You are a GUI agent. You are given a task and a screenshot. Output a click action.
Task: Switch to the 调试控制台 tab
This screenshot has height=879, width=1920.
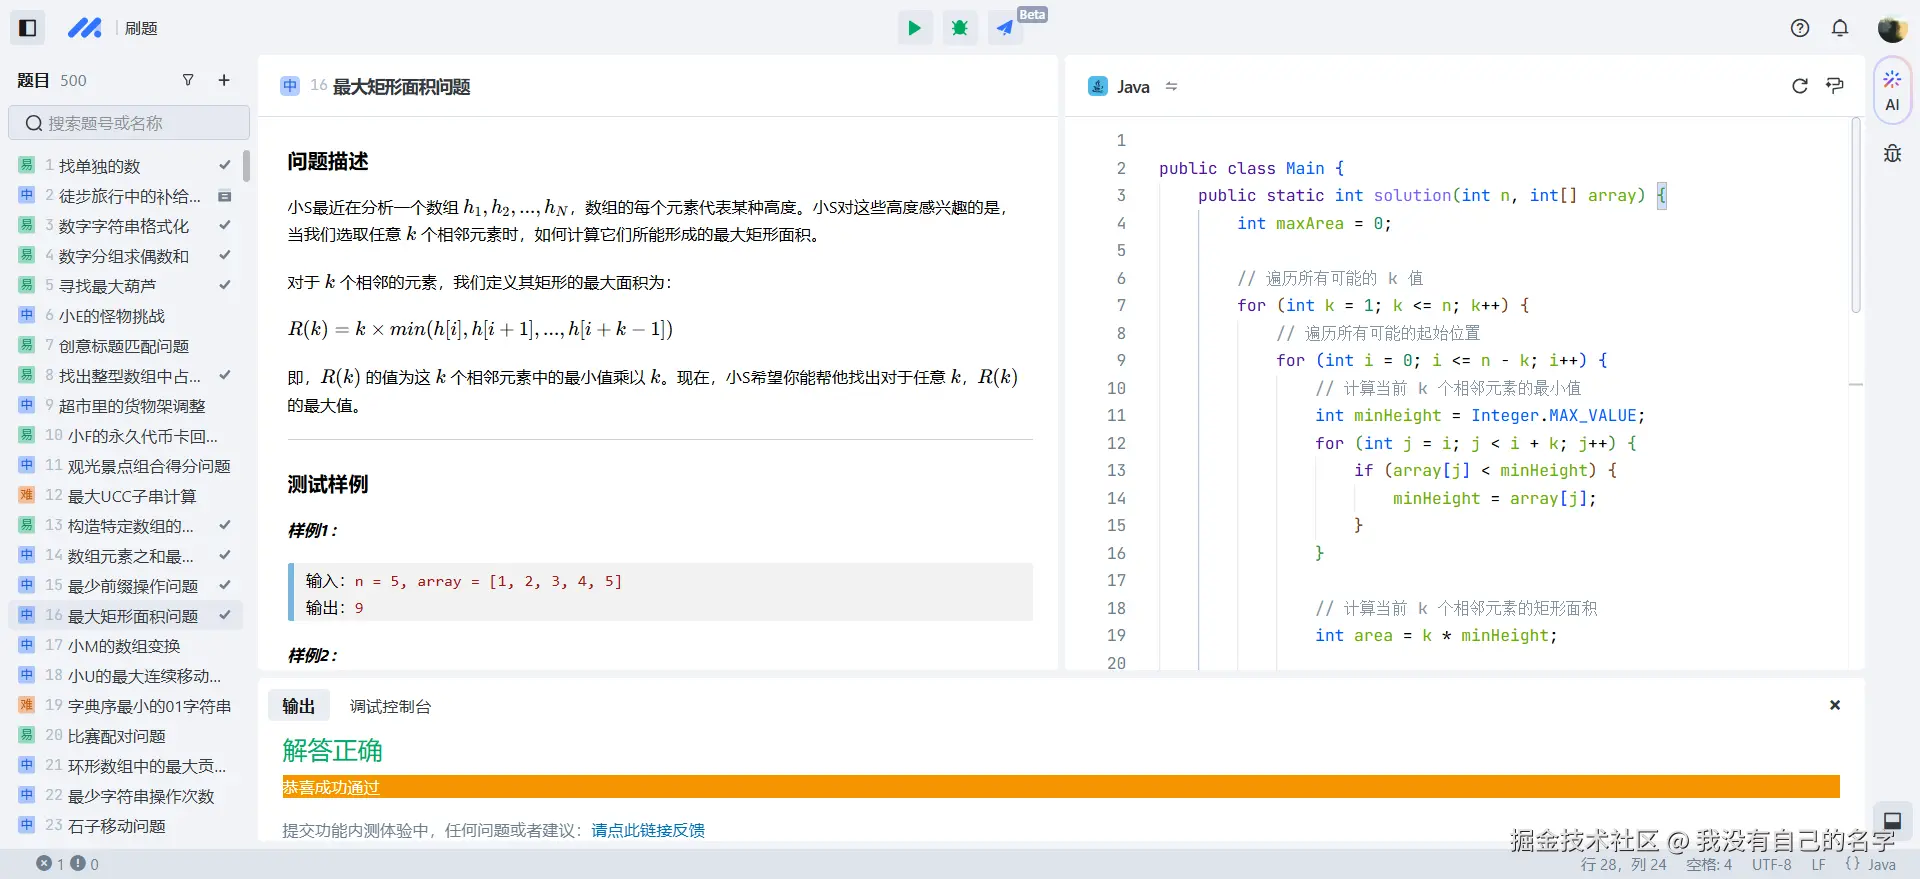[x=390, y=706]
